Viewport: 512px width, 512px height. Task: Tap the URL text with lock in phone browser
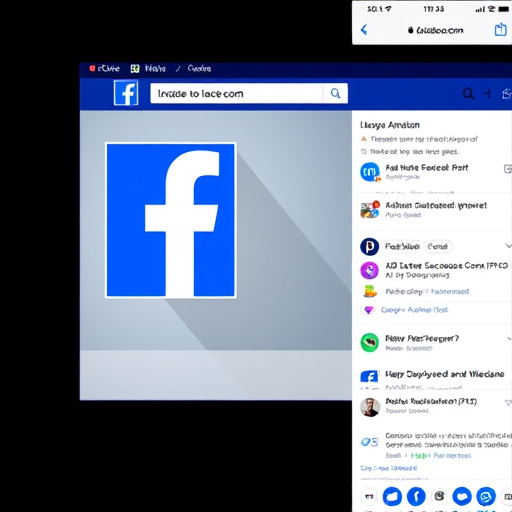(436, 30)
